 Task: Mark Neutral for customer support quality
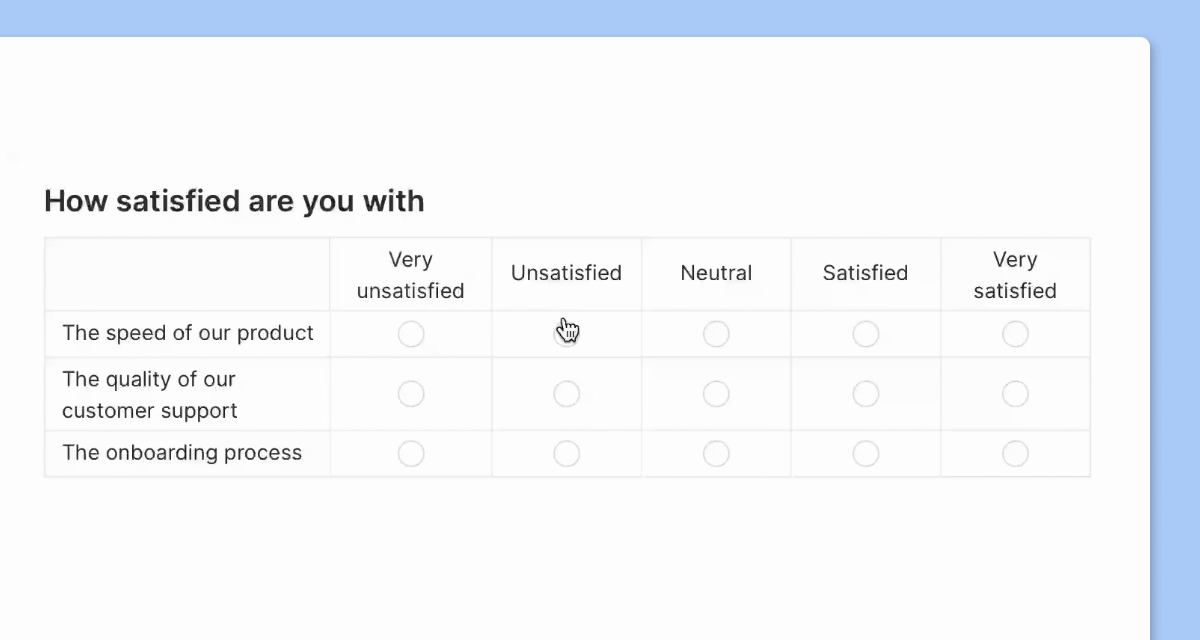[x=716, y=394]
